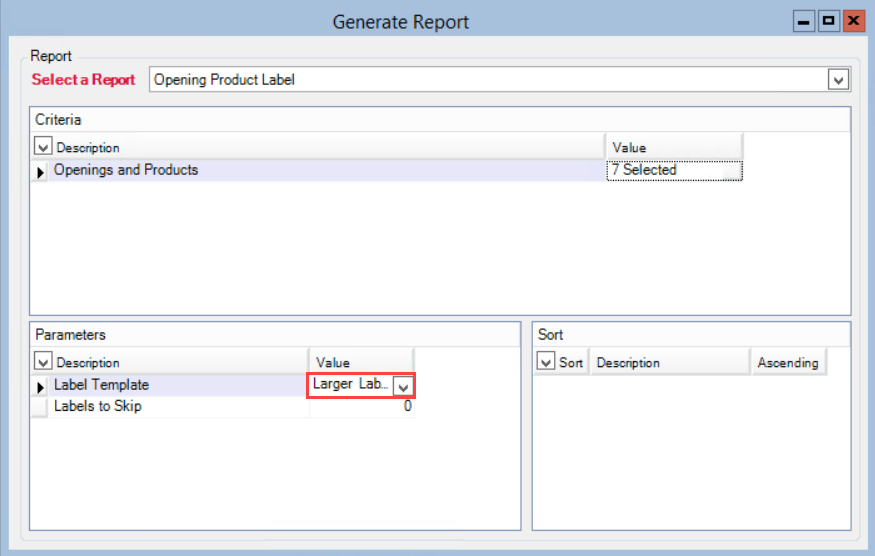Image resolution: width=875 pixels, height=556 pixels.
Task: Close the Generate Report window
Action: pos(854,21)
